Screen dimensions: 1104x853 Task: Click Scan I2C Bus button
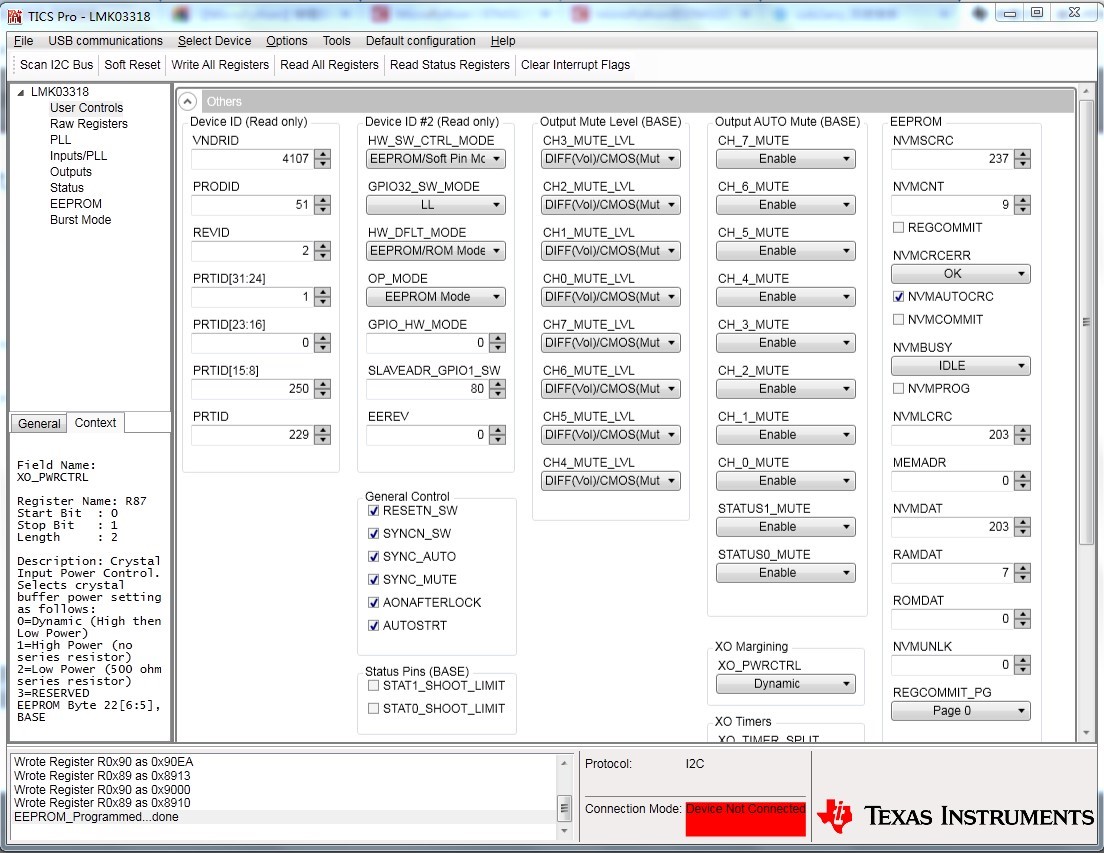coord(56,65)
